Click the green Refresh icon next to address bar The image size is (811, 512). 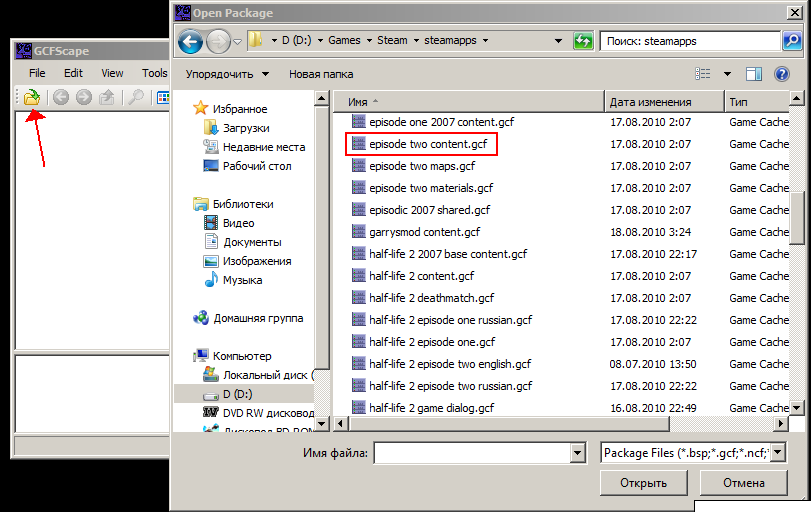[x=583, y=41]
